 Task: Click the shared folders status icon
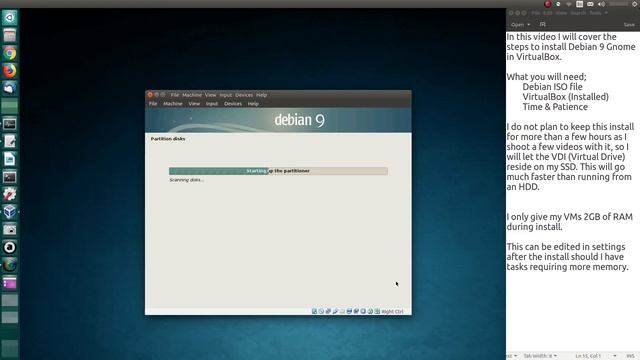342,311
